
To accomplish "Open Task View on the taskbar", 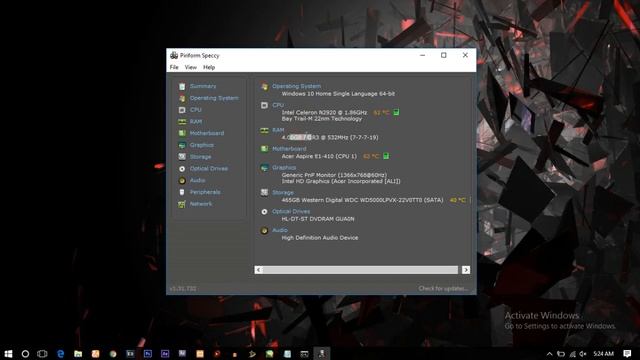I will (42, 354).
